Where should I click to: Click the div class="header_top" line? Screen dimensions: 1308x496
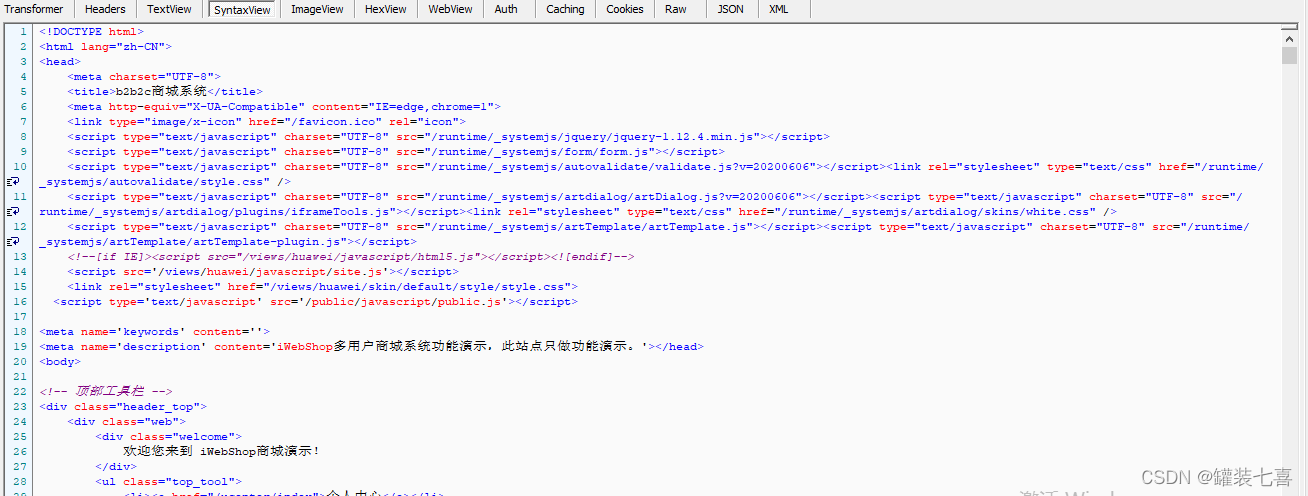pyautogui.click(x=123, y=407)
